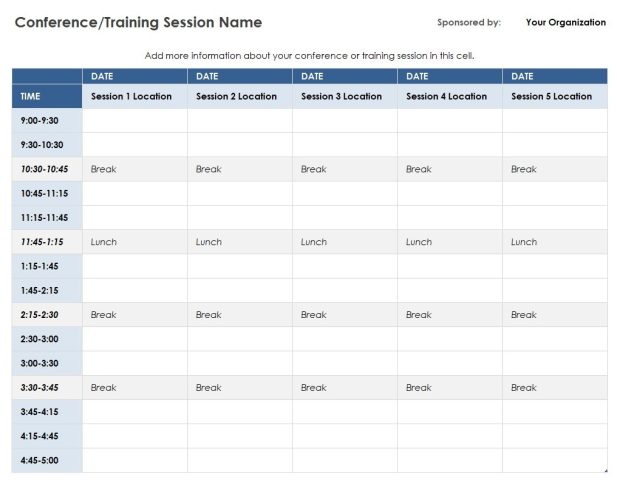Click the Sponsored by label
Screen dimensions: 617x500
469,22
